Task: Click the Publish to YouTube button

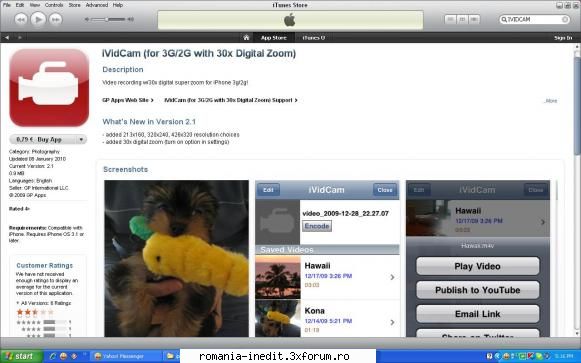Action: 478,290
